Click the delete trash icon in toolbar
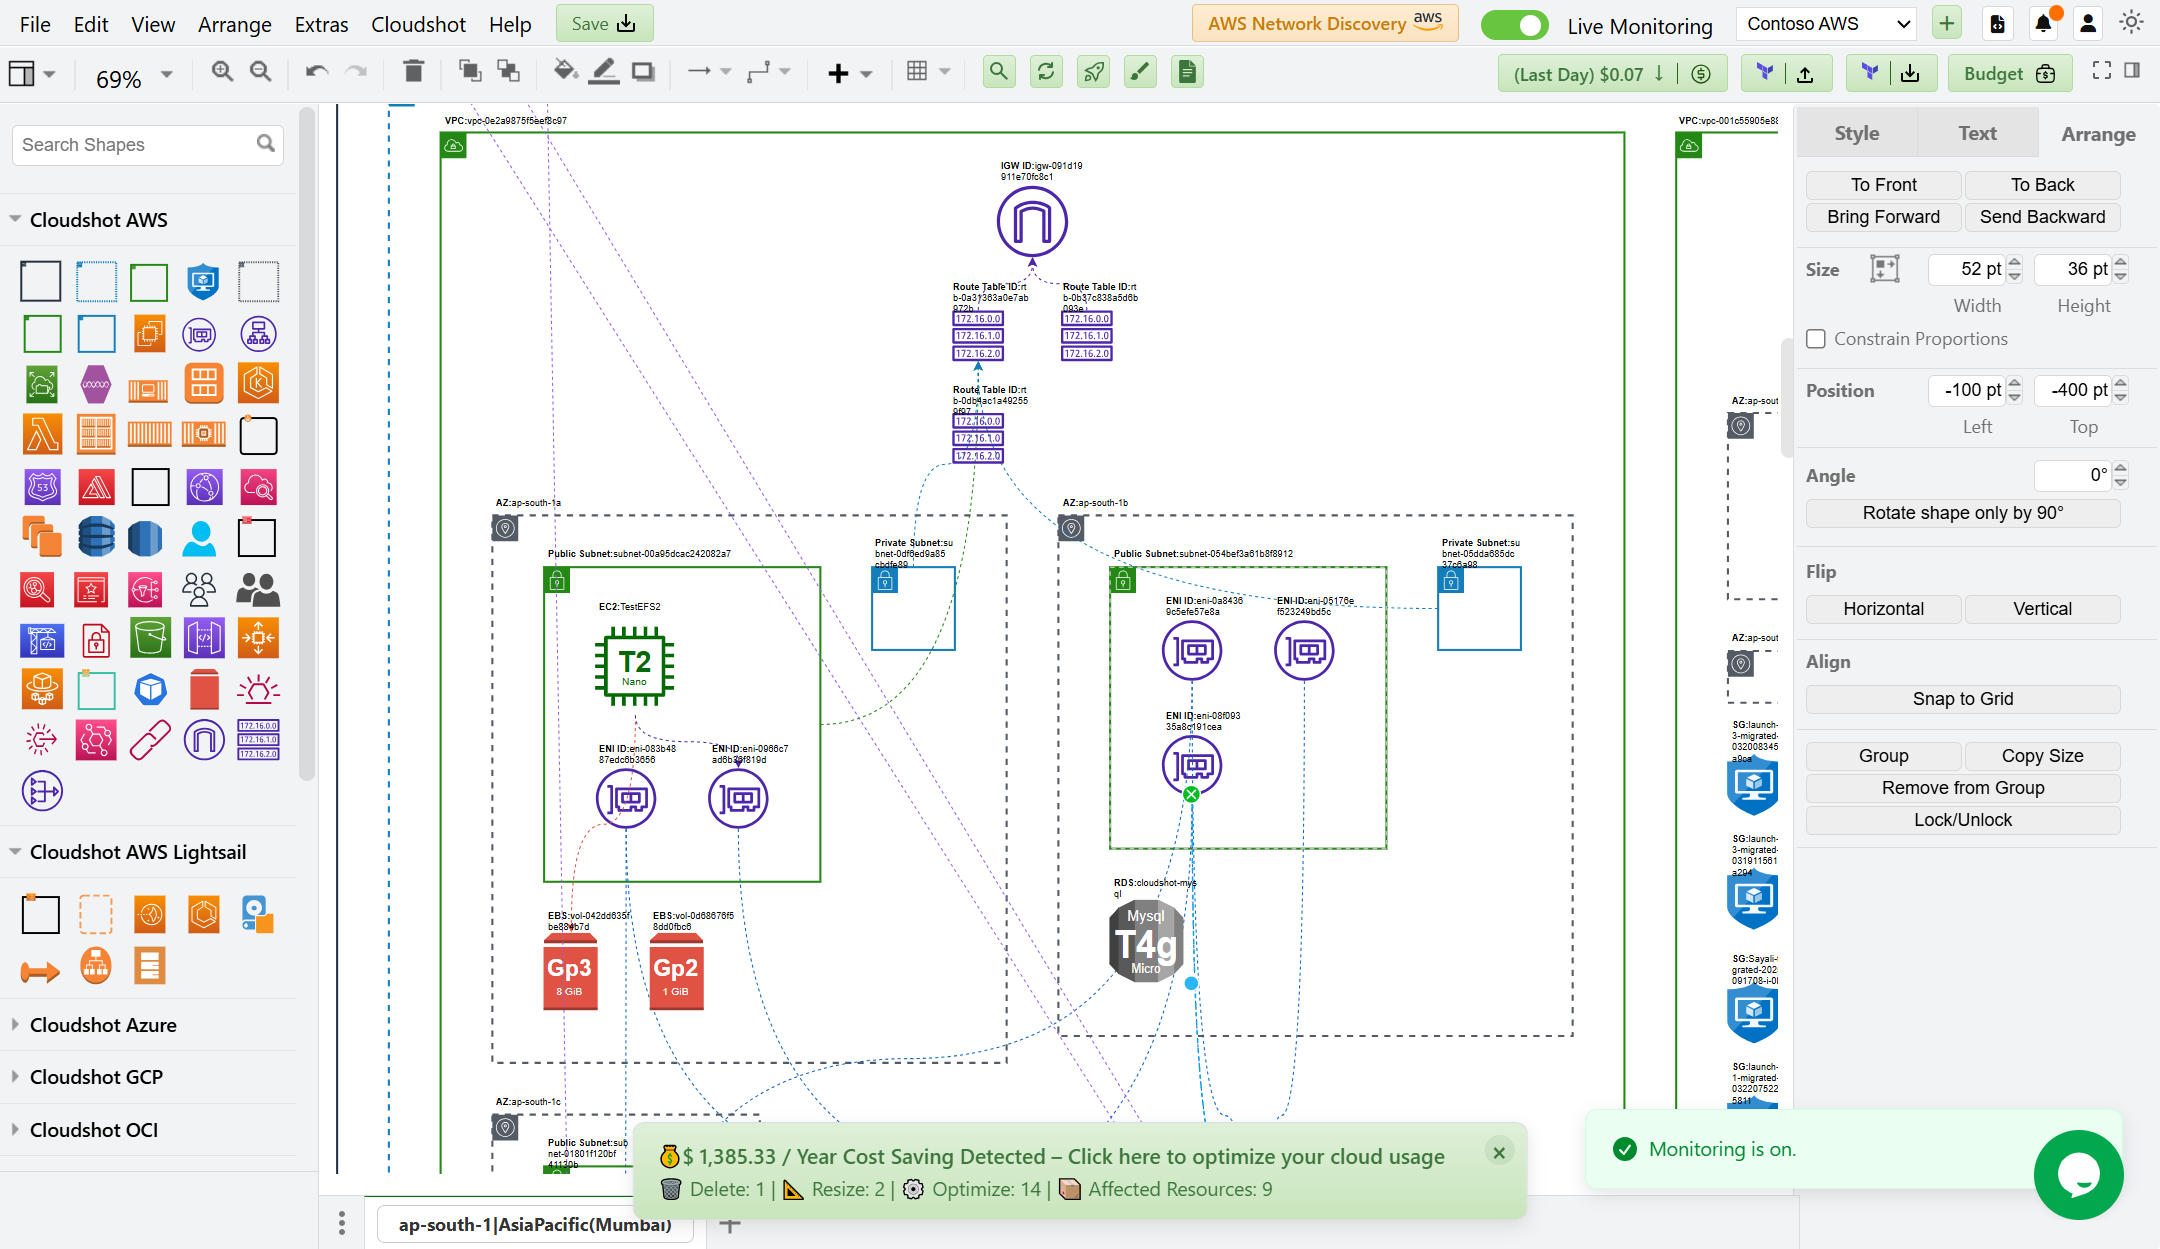This screenshot has height=1249, width=2160. (413, 72)
